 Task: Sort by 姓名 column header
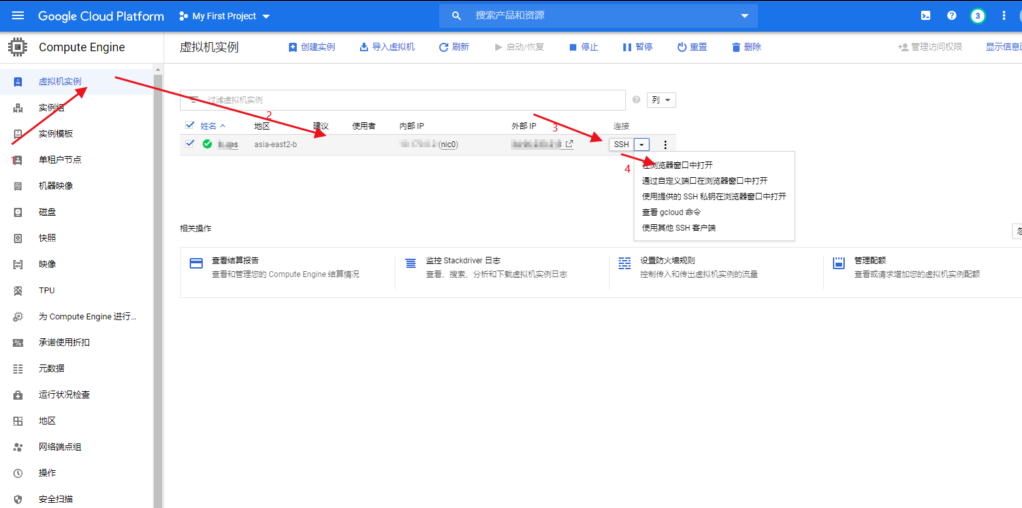pos(212,125)
